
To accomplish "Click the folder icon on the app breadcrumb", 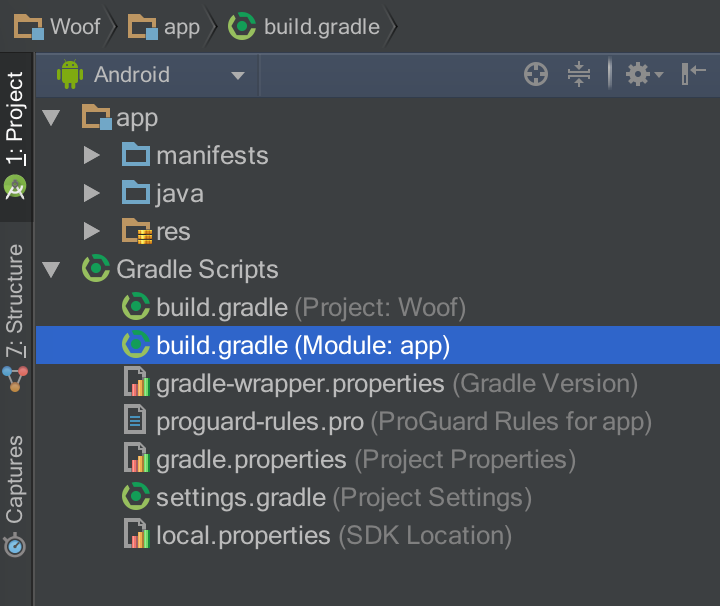I will click(143, 27).
